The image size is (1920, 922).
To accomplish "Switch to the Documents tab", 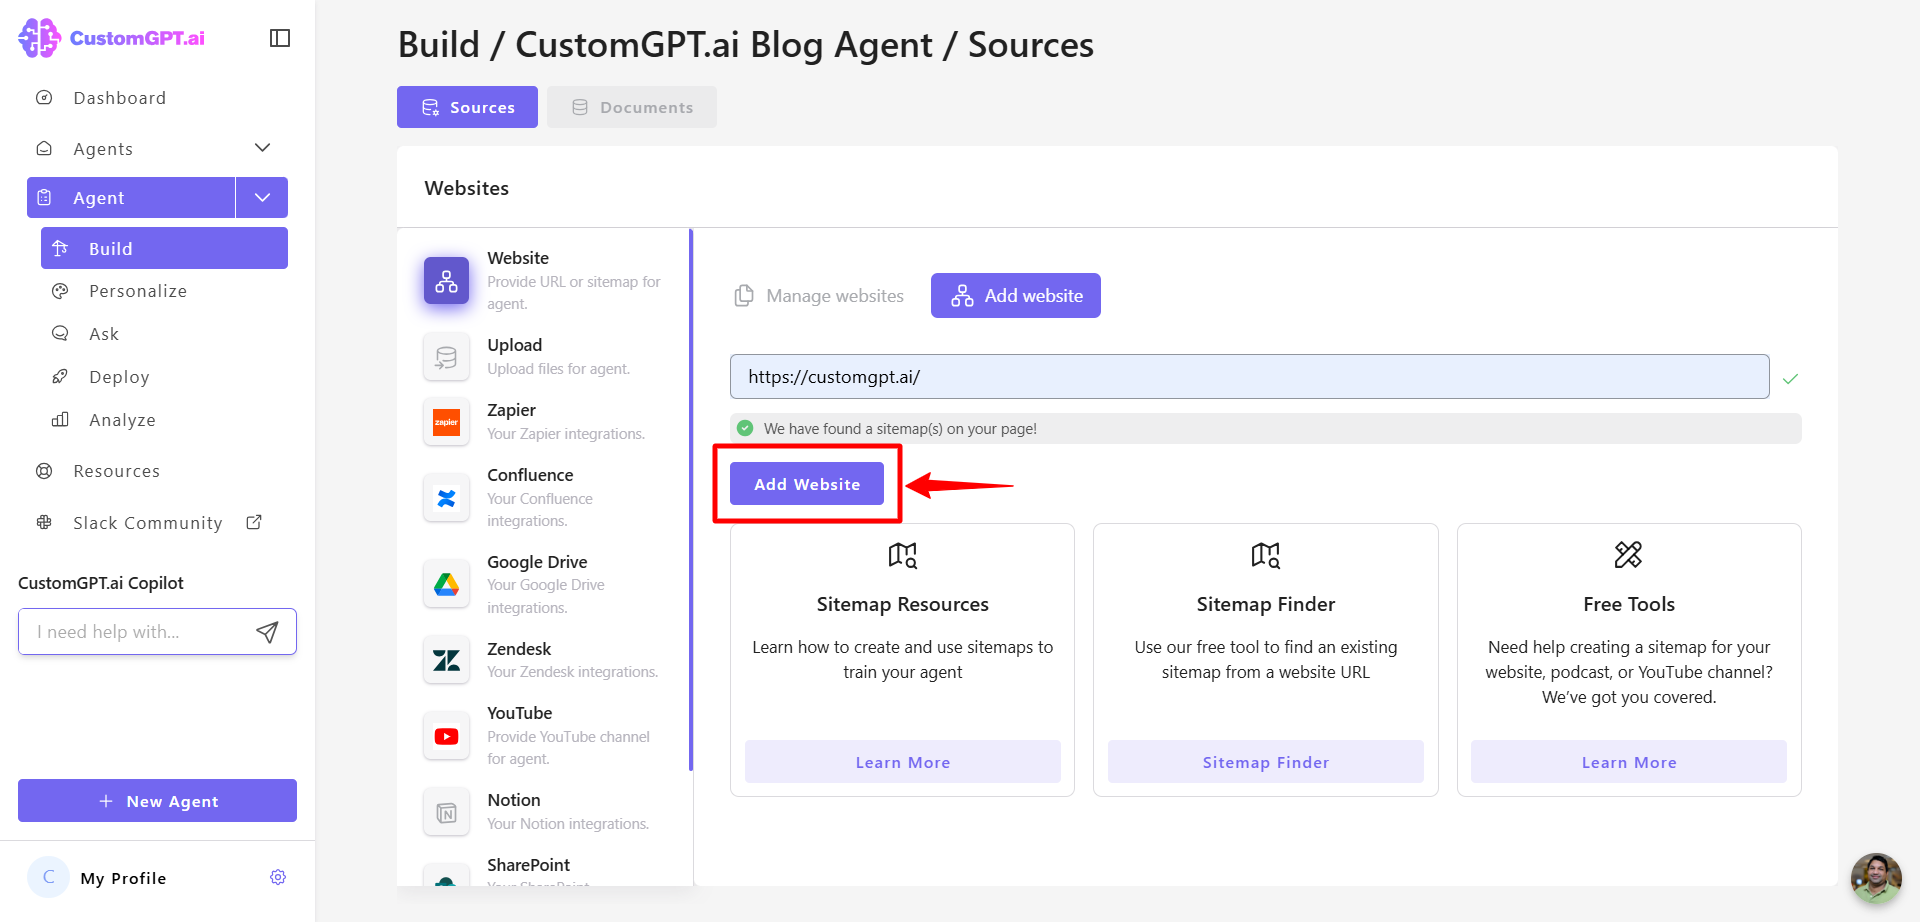I will 632,107.
